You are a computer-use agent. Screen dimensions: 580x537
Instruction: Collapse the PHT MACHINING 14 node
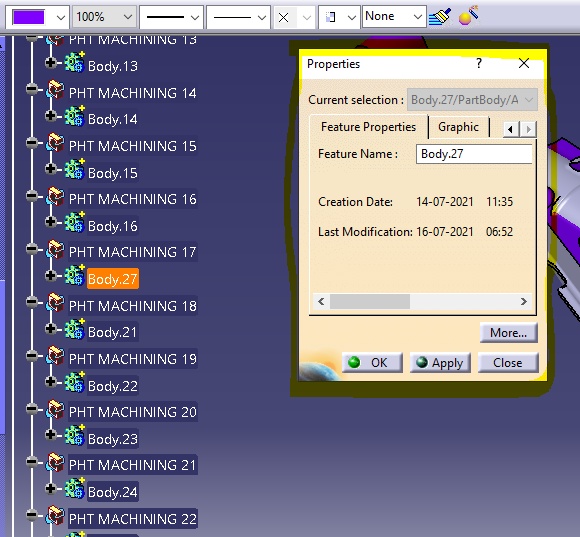point(32,89)
